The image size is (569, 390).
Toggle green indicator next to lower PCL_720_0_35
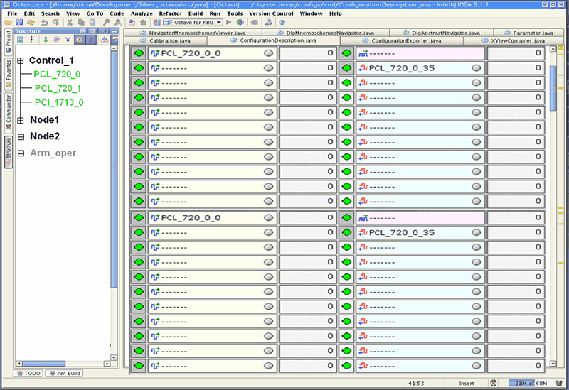347,233
